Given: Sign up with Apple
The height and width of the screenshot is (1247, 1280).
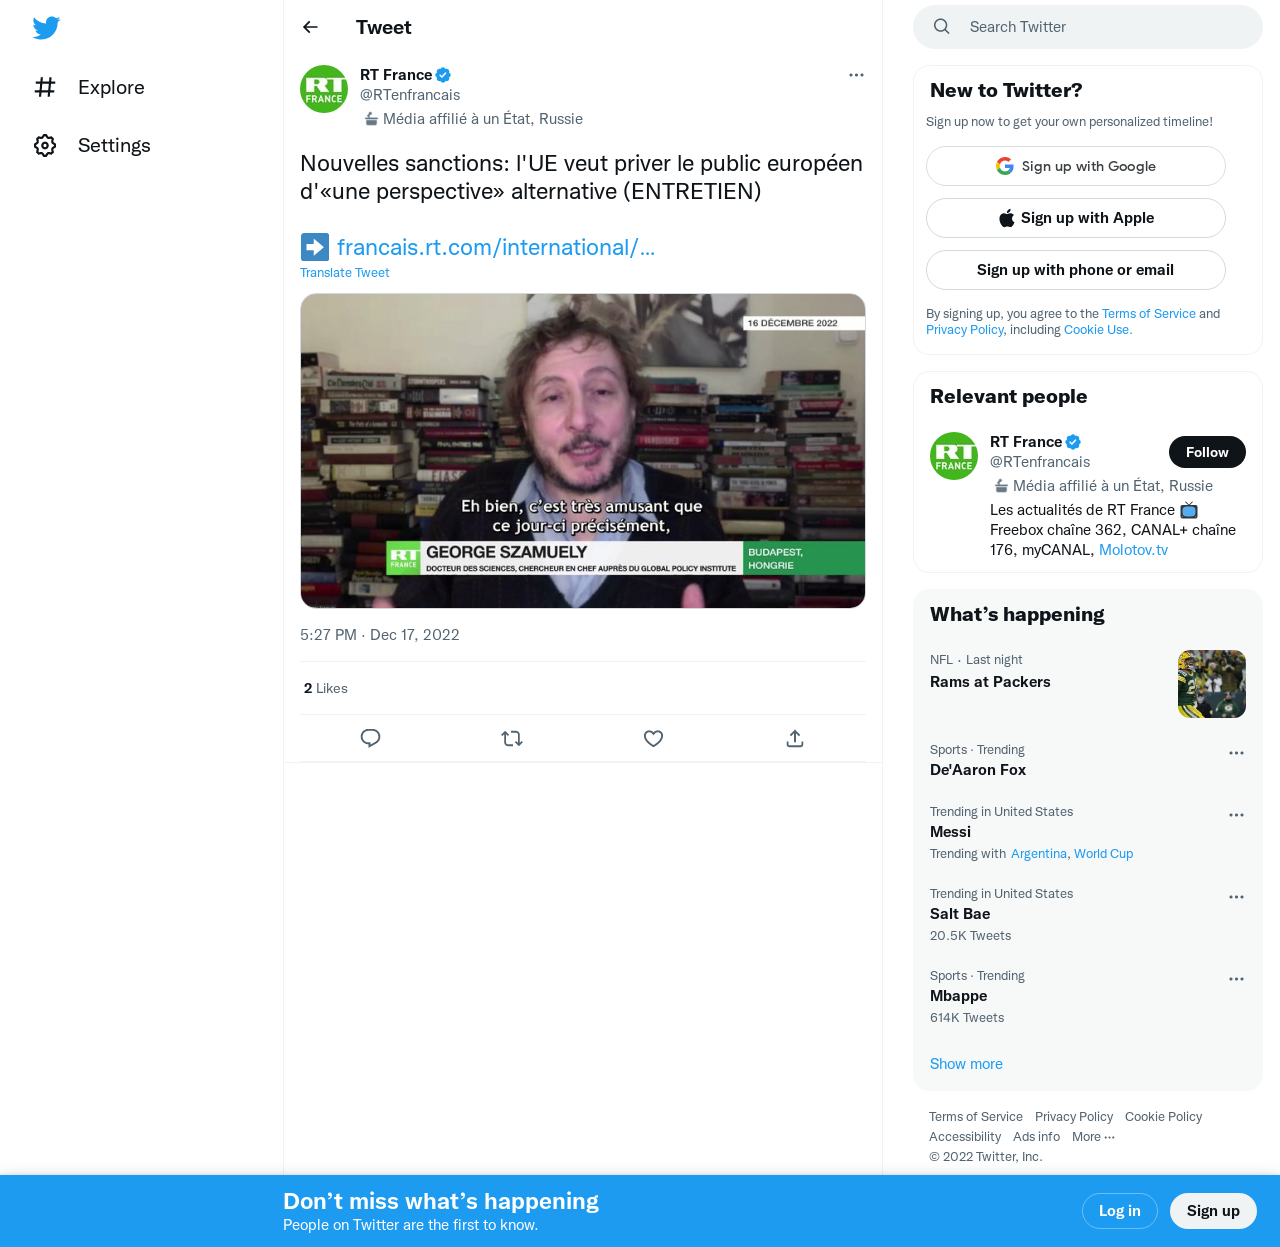Looking at the screenshot, I should [x=1076, y=218].
